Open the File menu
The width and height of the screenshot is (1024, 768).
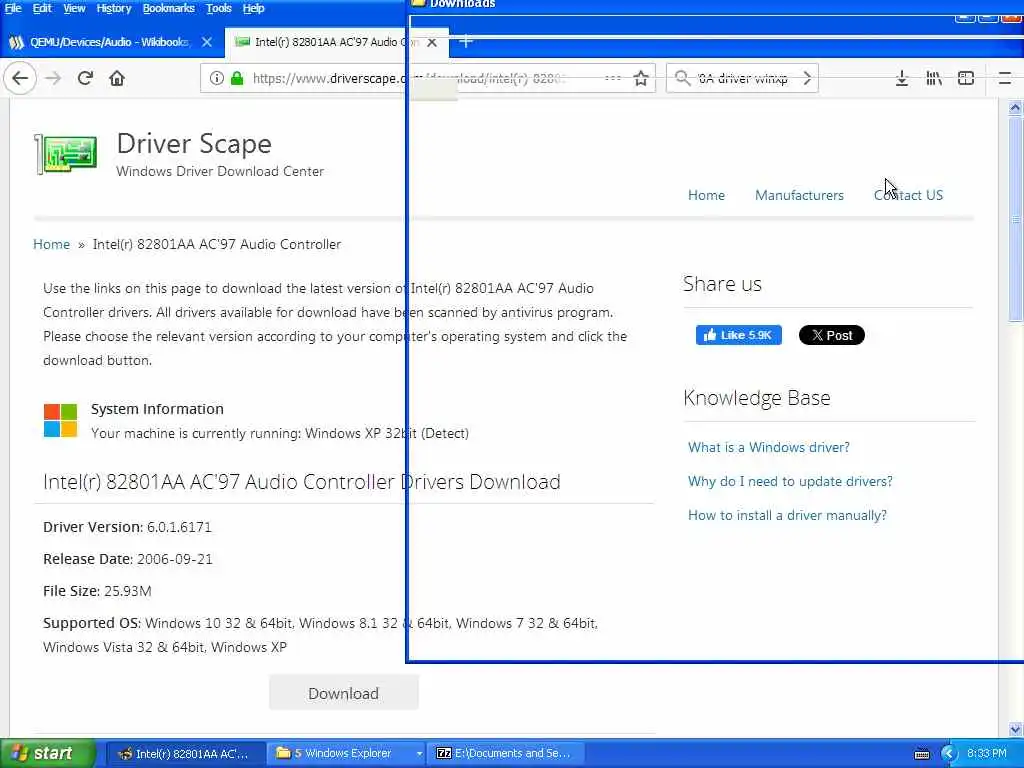[x=13, y=8]
